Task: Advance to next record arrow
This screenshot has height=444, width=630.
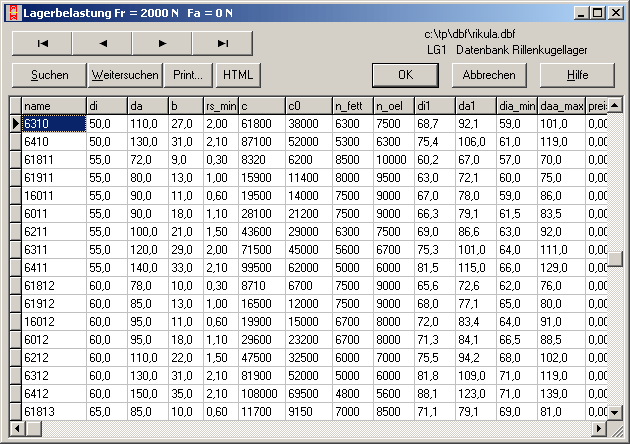Action: tap(162, 43)
